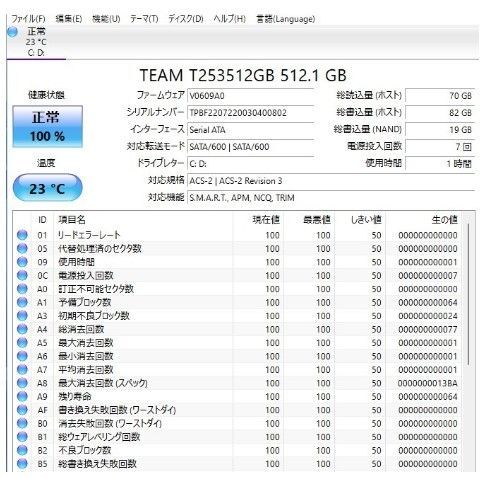
Task: Open the 機能(U) menu
Action: (106, 19)
